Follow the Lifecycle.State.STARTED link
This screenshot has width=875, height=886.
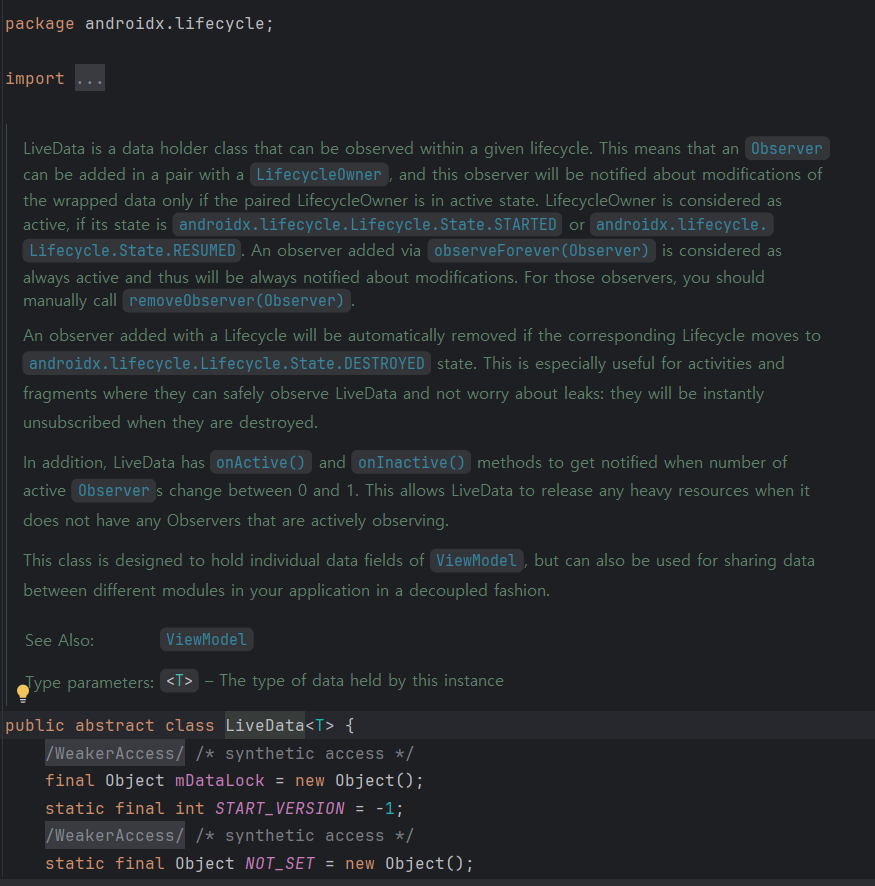tap(367, 225)
